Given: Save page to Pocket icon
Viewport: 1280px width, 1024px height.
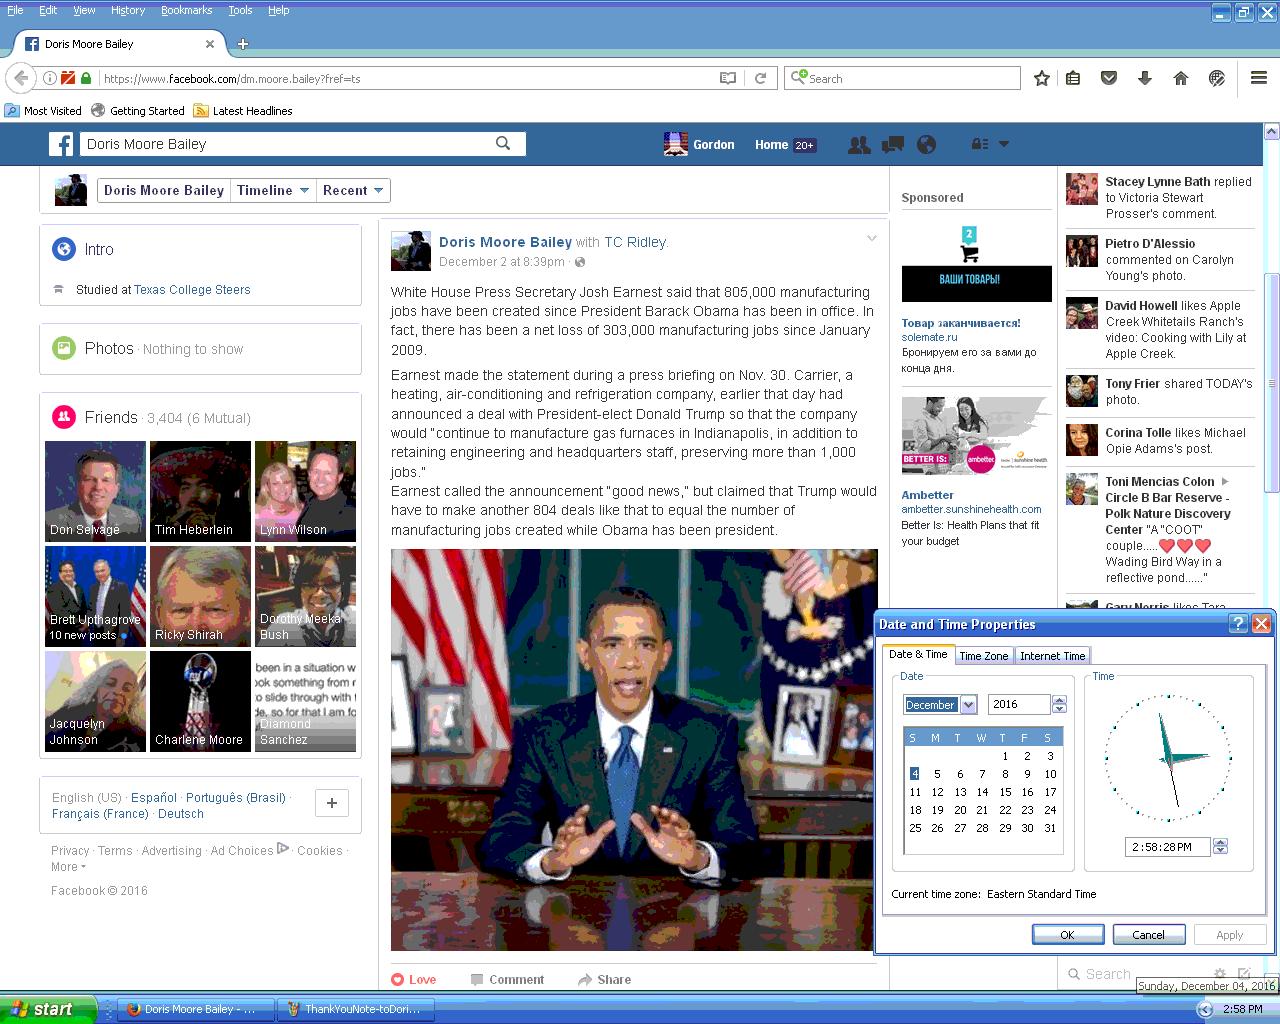Looking at the screenshot, I should coord(1108,78).
